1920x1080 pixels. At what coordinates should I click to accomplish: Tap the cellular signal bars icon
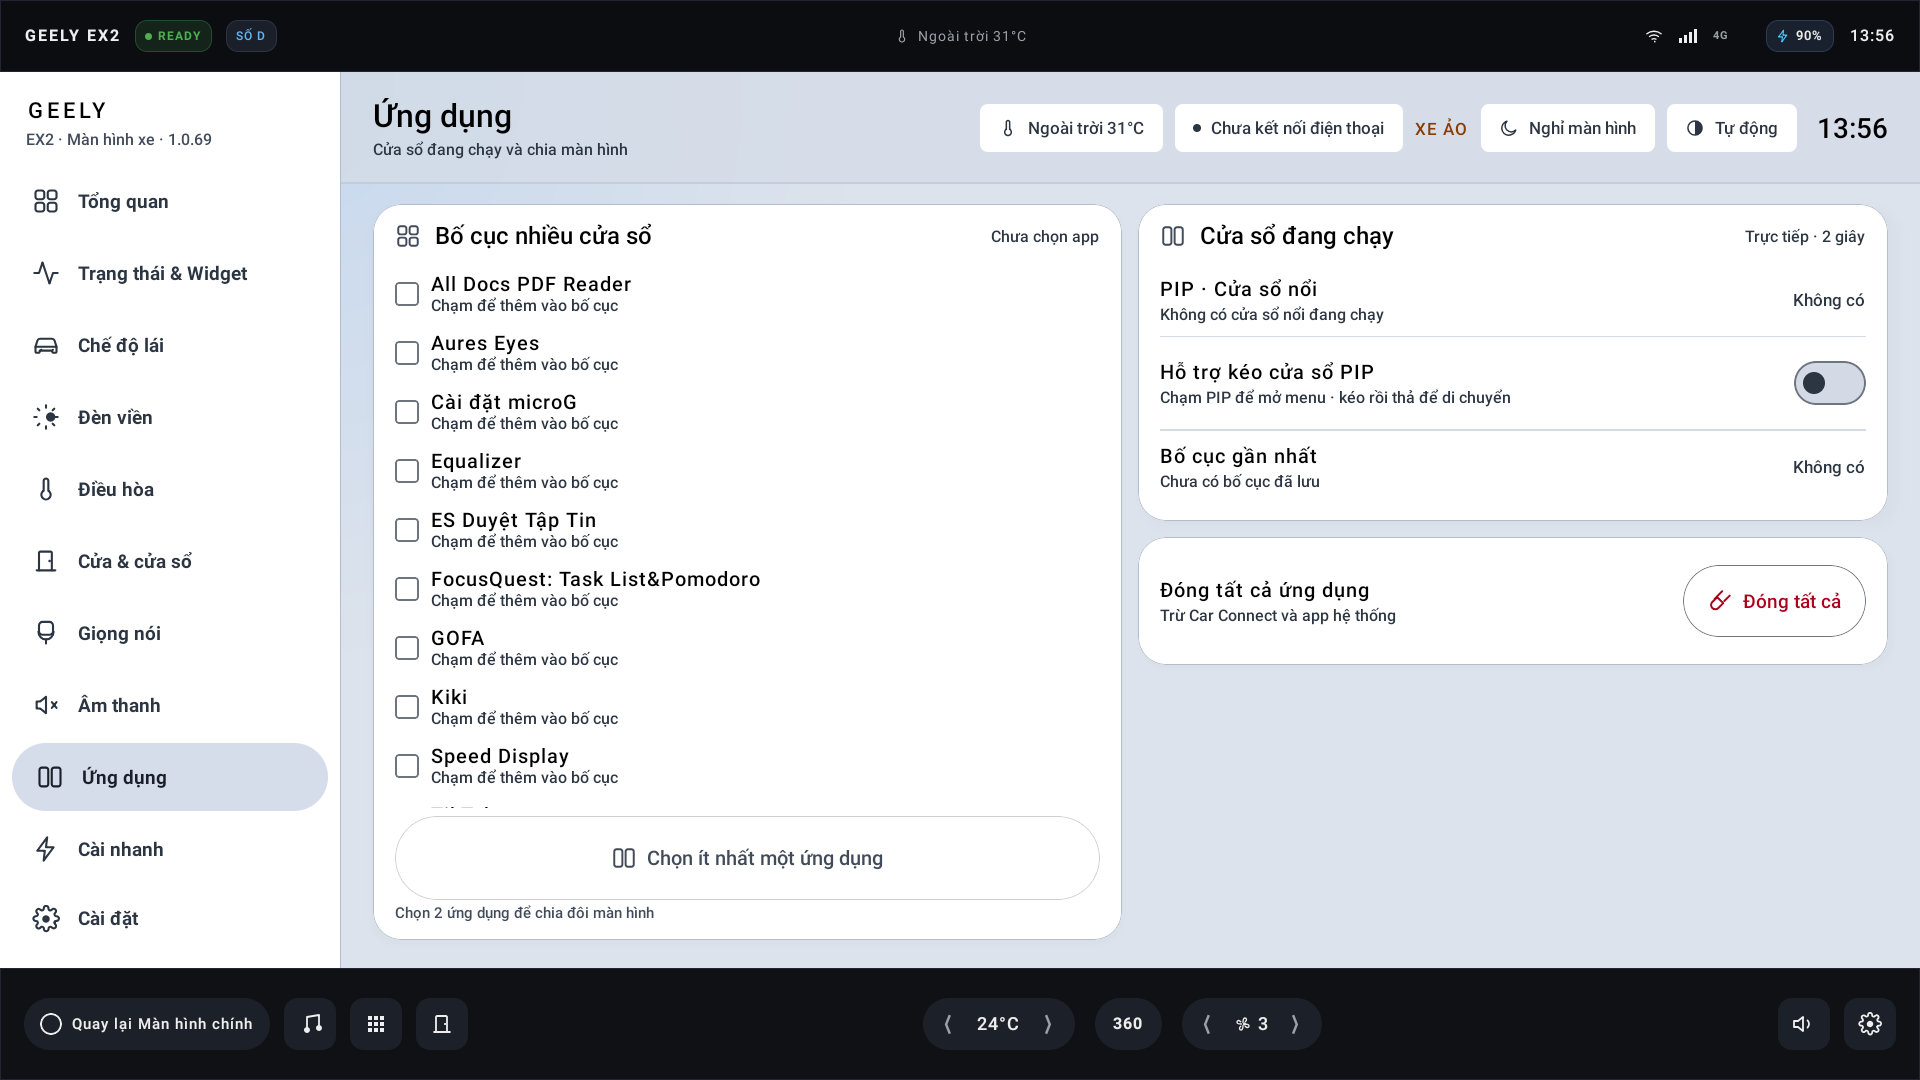(1688, 36)
